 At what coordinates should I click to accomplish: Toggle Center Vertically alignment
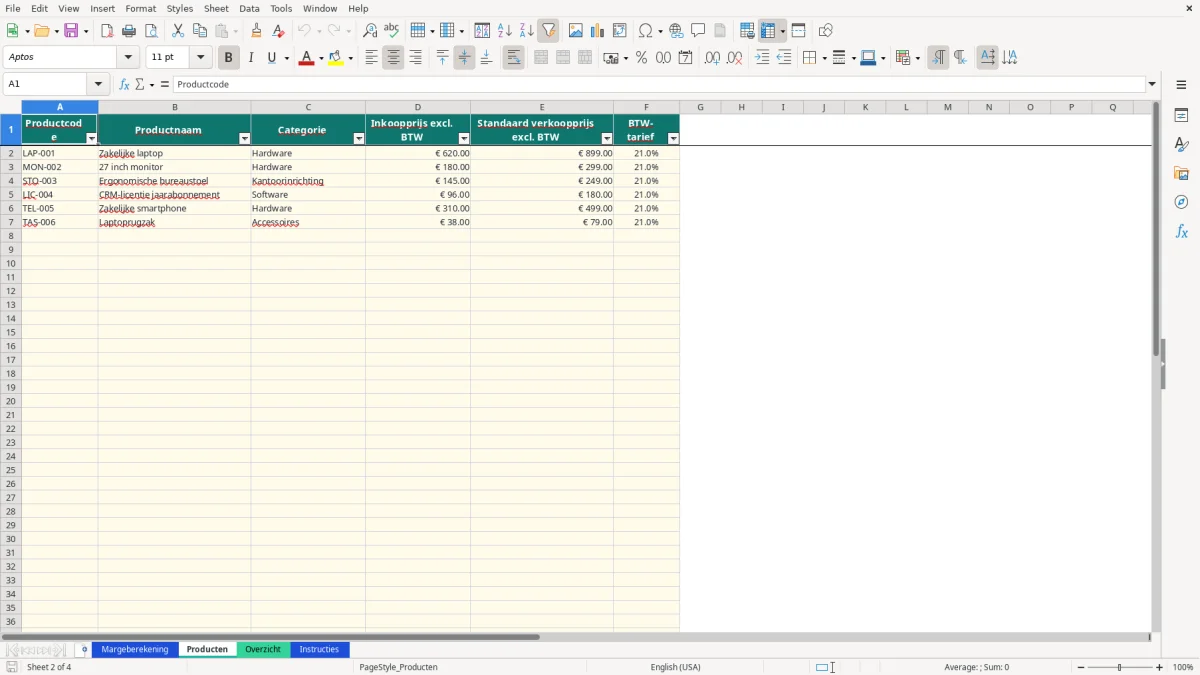(x=464, y=58)
